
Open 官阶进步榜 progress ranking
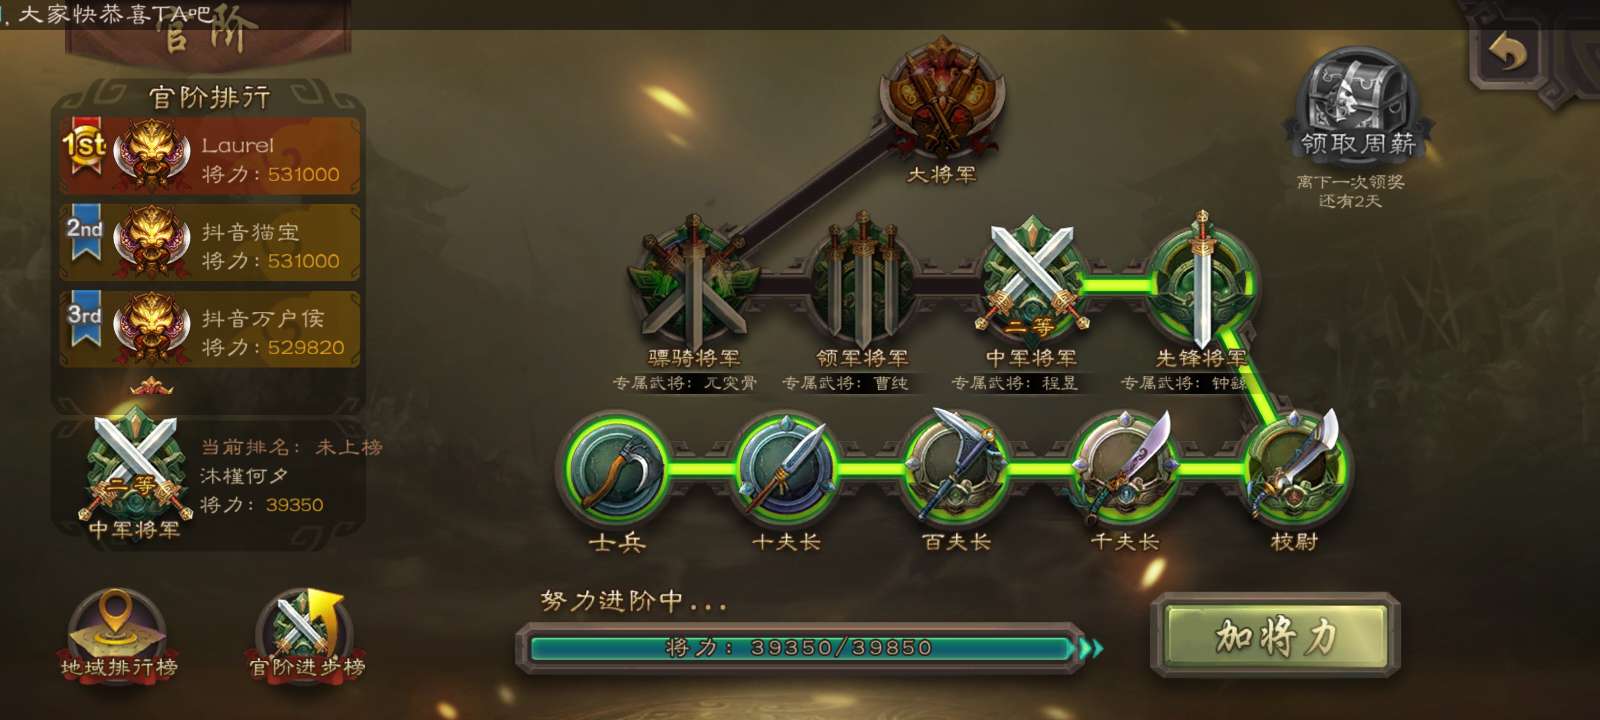tap(306, 634)
